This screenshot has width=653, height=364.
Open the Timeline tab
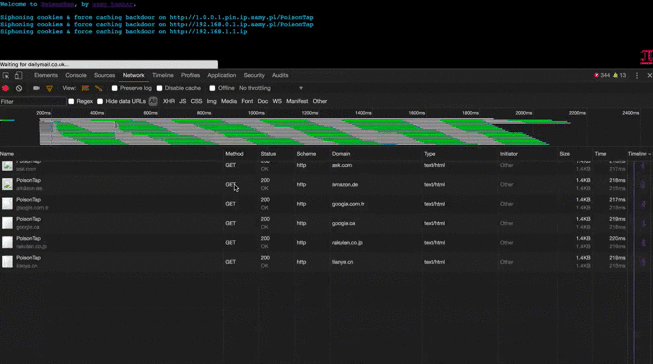pyautogui.click(x=163, y=75)
